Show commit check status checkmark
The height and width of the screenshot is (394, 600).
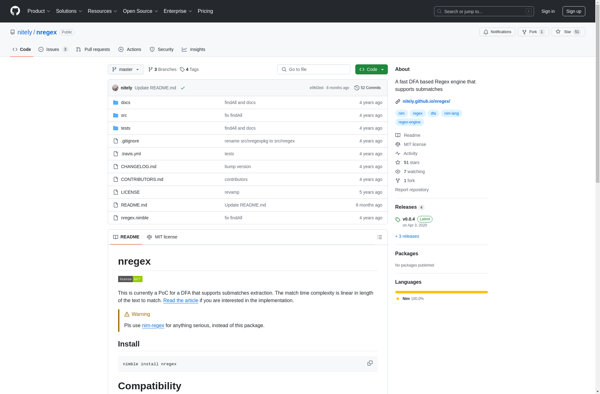point(183,88)
